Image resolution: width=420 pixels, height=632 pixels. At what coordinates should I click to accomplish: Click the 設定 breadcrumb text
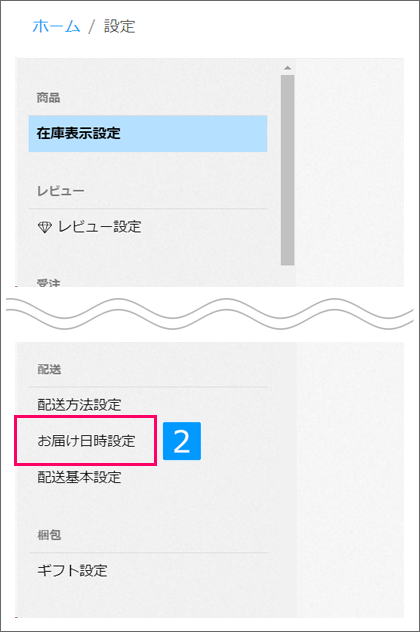(119, 27)
